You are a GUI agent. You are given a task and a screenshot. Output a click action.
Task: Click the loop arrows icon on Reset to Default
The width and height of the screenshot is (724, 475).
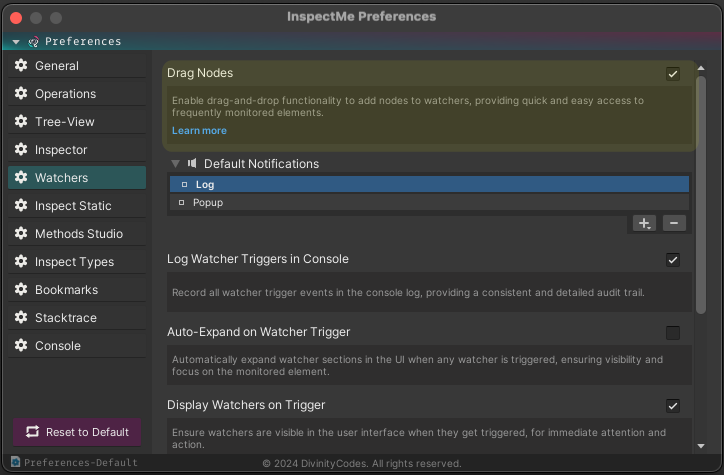32,432
